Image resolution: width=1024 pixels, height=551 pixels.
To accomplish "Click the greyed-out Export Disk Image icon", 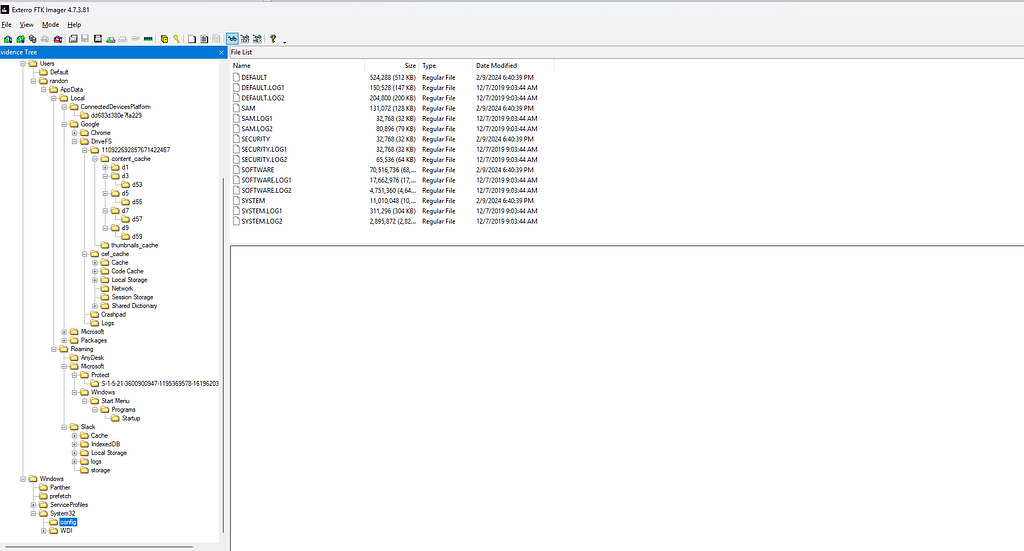I will tap(85, 39).
